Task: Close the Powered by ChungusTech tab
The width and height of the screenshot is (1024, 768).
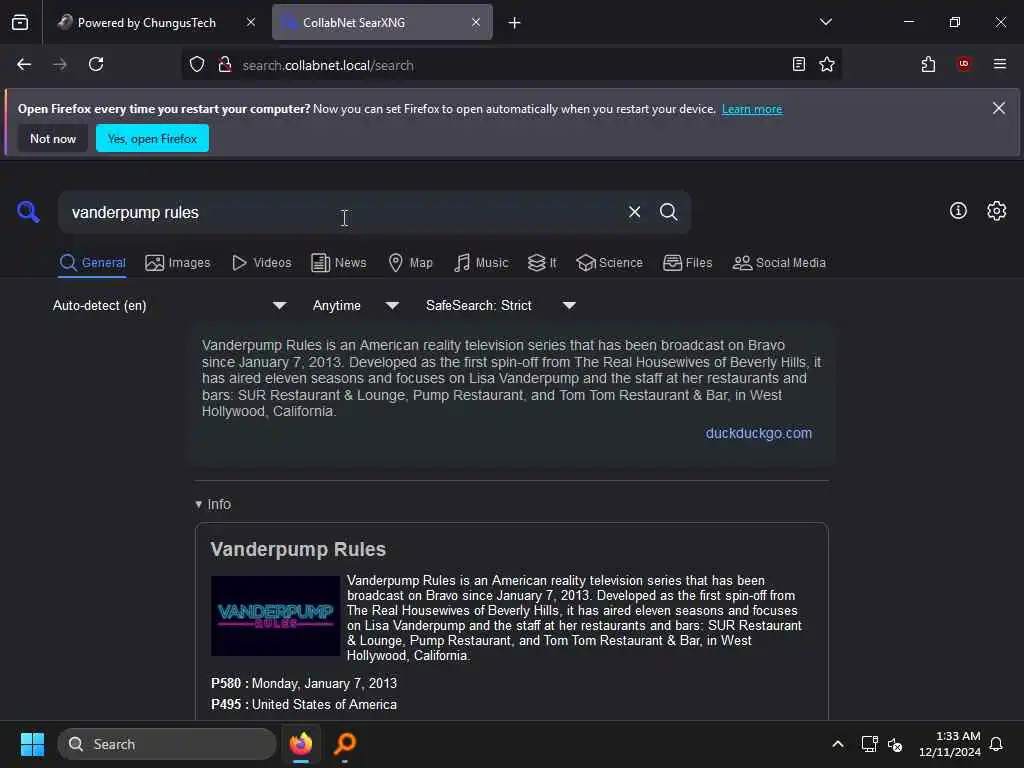Action: pyautogui.click(x=251, y=22)
